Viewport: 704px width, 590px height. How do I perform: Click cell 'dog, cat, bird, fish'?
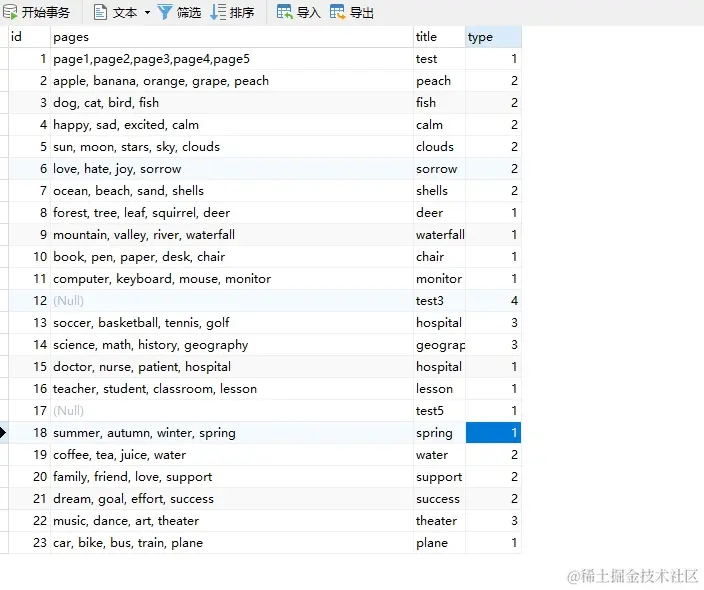point(232,103)
